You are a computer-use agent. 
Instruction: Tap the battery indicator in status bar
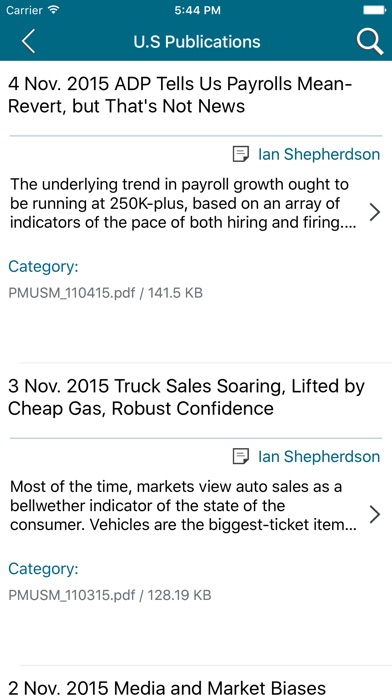tap(374, 10)
